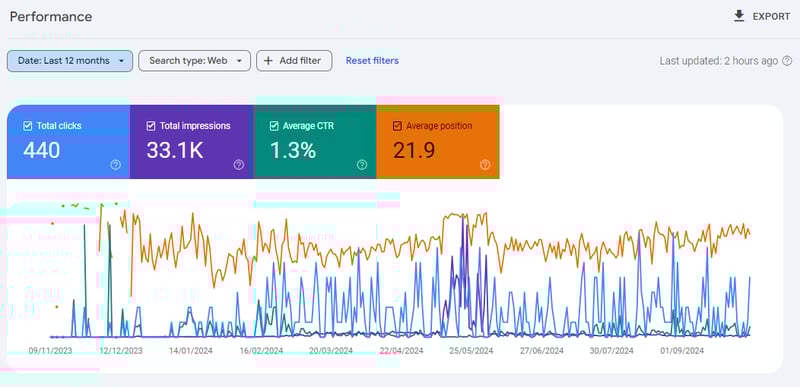
Task: Click the Add filter button
Action: tap(294, 61)
